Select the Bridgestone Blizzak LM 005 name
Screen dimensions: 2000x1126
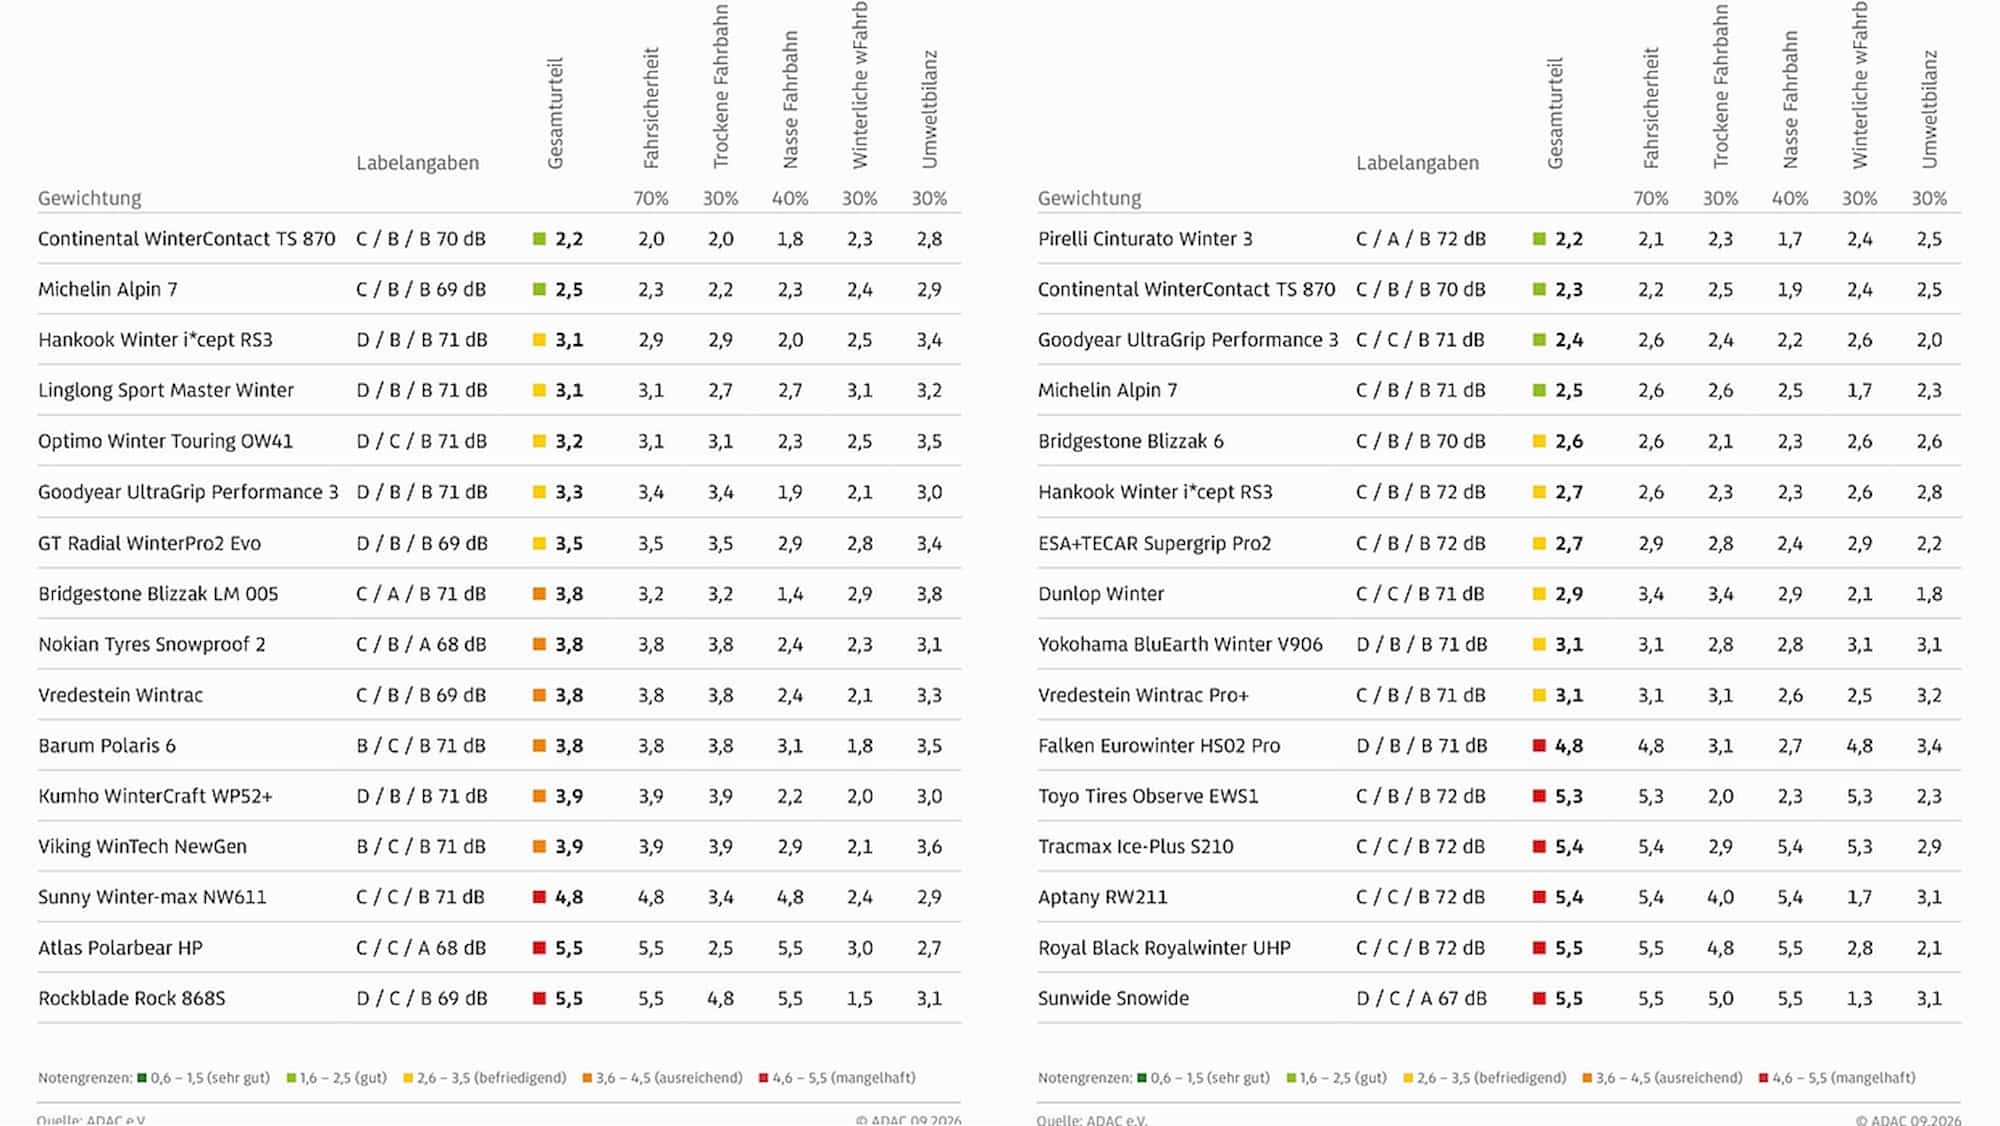pos(158,593)
